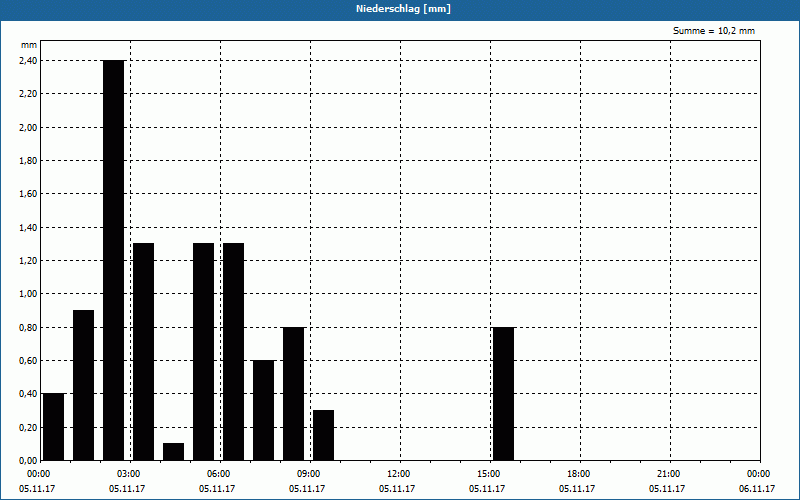Select the 1,30 mm bar starting at 06:00
This screenshot has width=800, height=500.
coord(234,352)
